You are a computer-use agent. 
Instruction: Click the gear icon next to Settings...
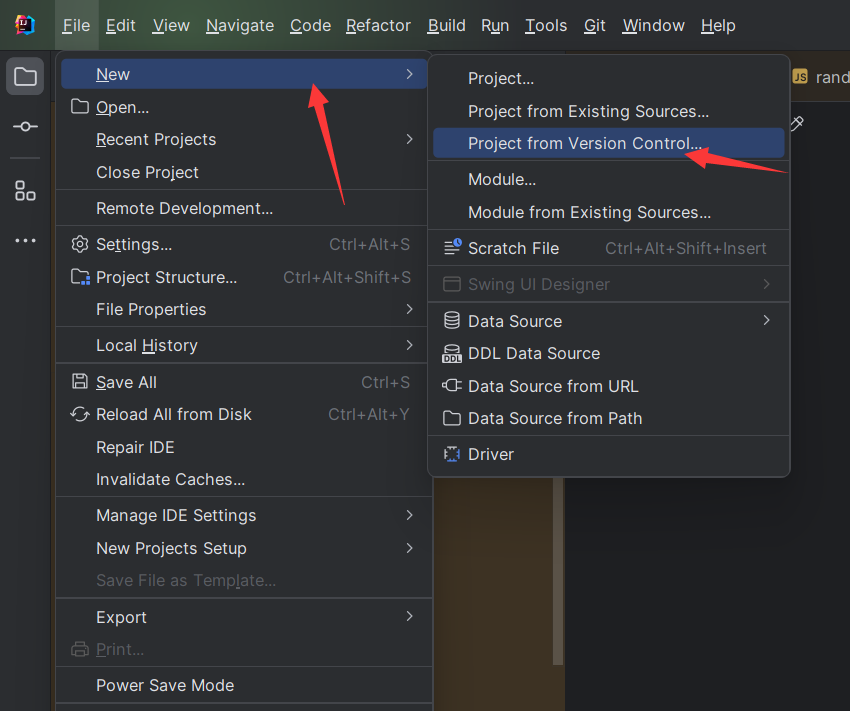(80, 244)
